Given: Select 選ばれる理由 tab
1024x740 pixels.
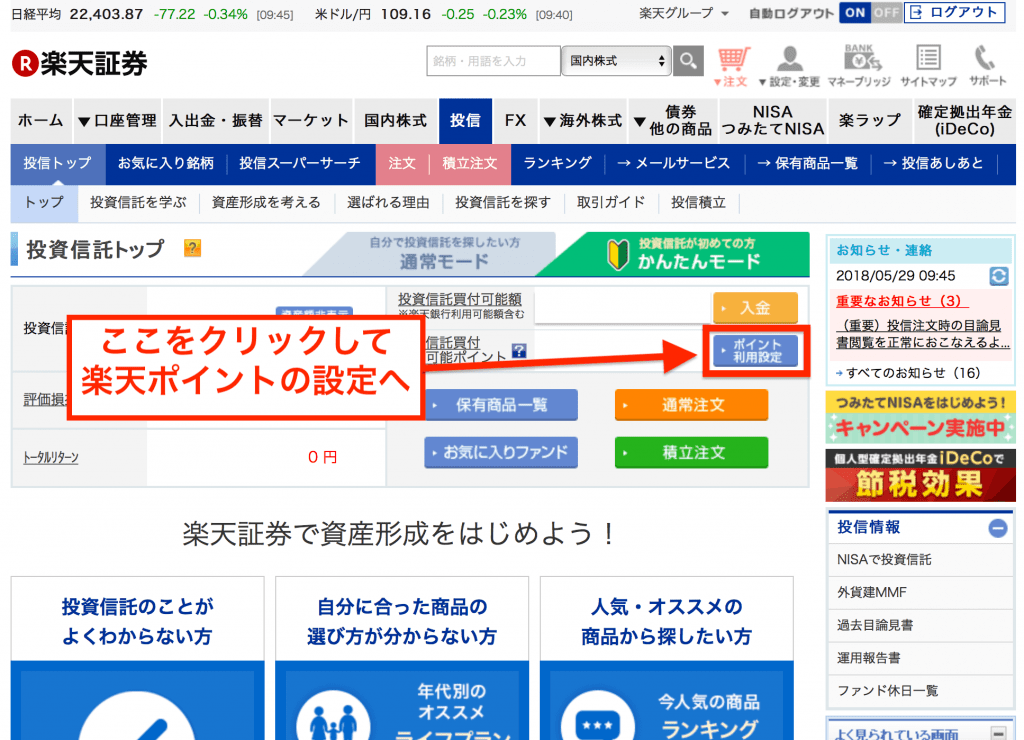Looking at the screenshot, I should 388,203.
